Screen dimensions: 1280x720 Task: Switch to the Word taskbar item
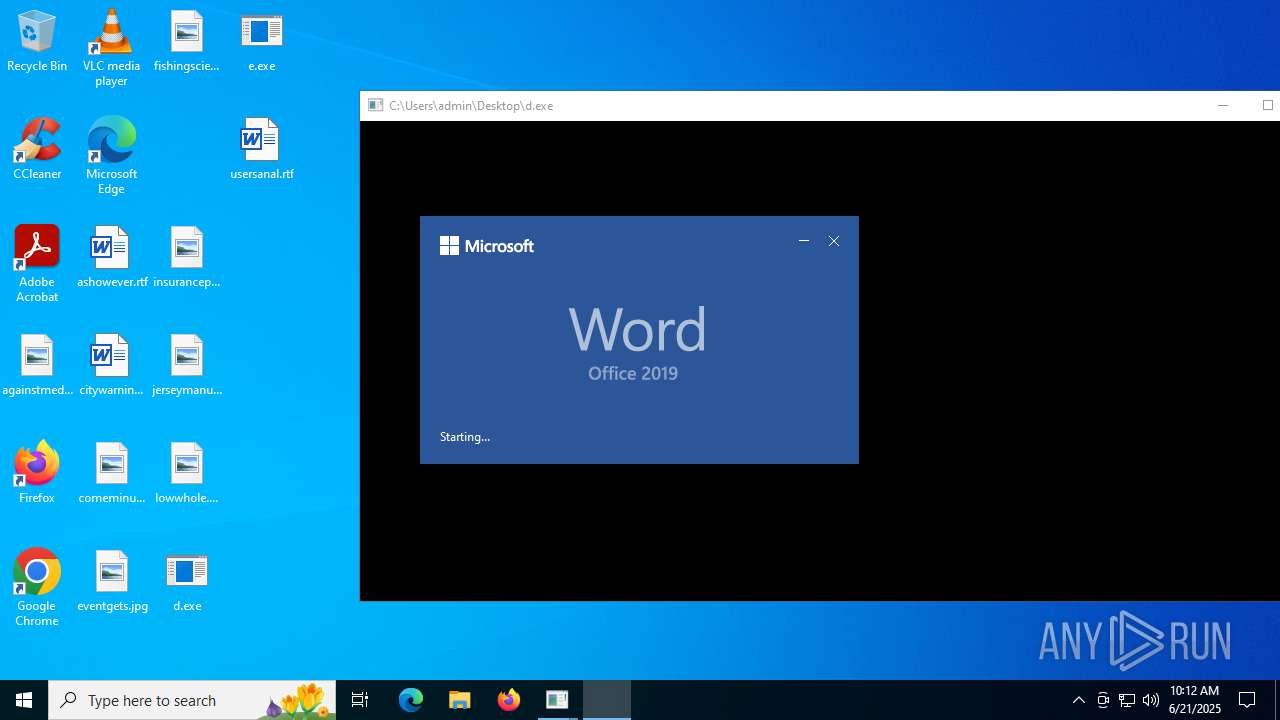(x=607, y=700)
